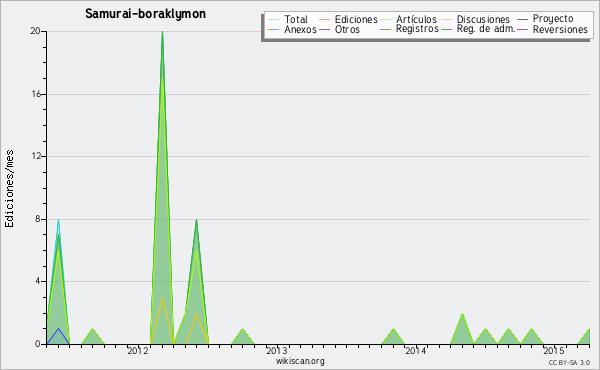Click the 2012 x-axis label
The image size is (600, 370).
(x=138, y=351)
